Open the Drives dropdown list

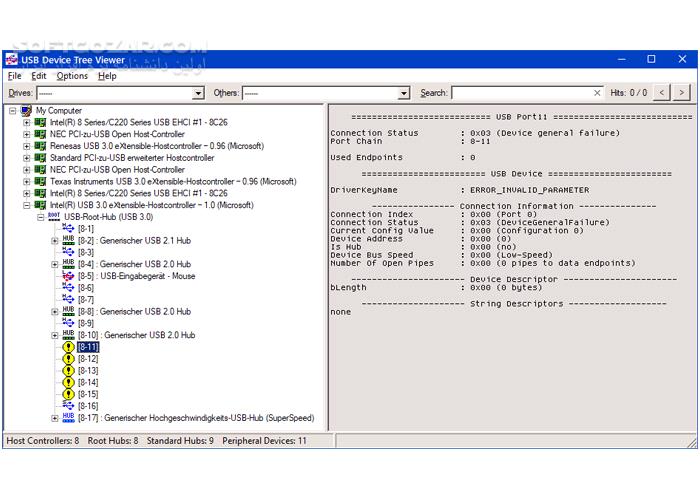(198, 93)
